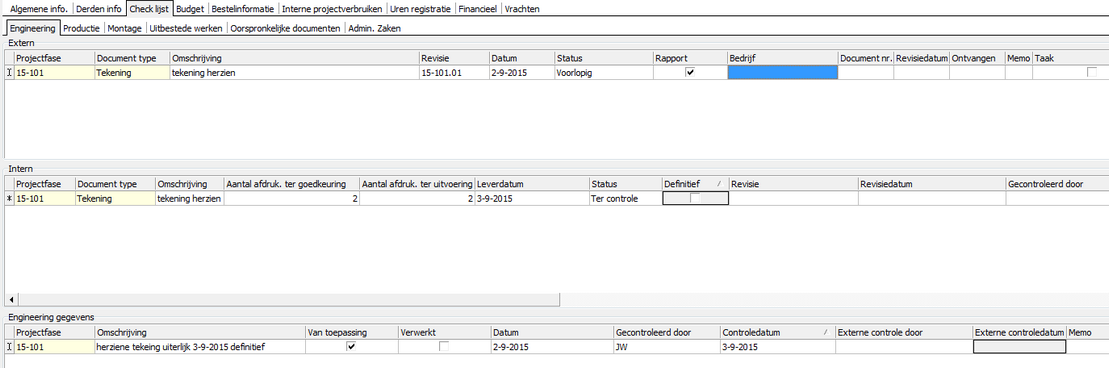
Task: Uncheck the Van toepassing checkbox
Action: tap(352, 347)
